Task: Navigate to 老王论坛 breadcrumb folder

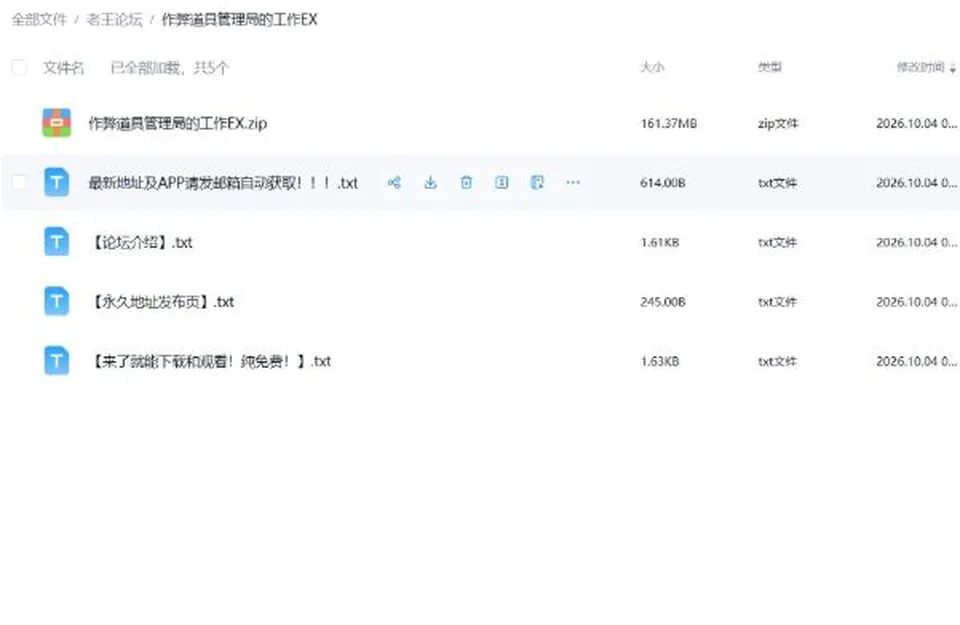Action: [114, 20]
